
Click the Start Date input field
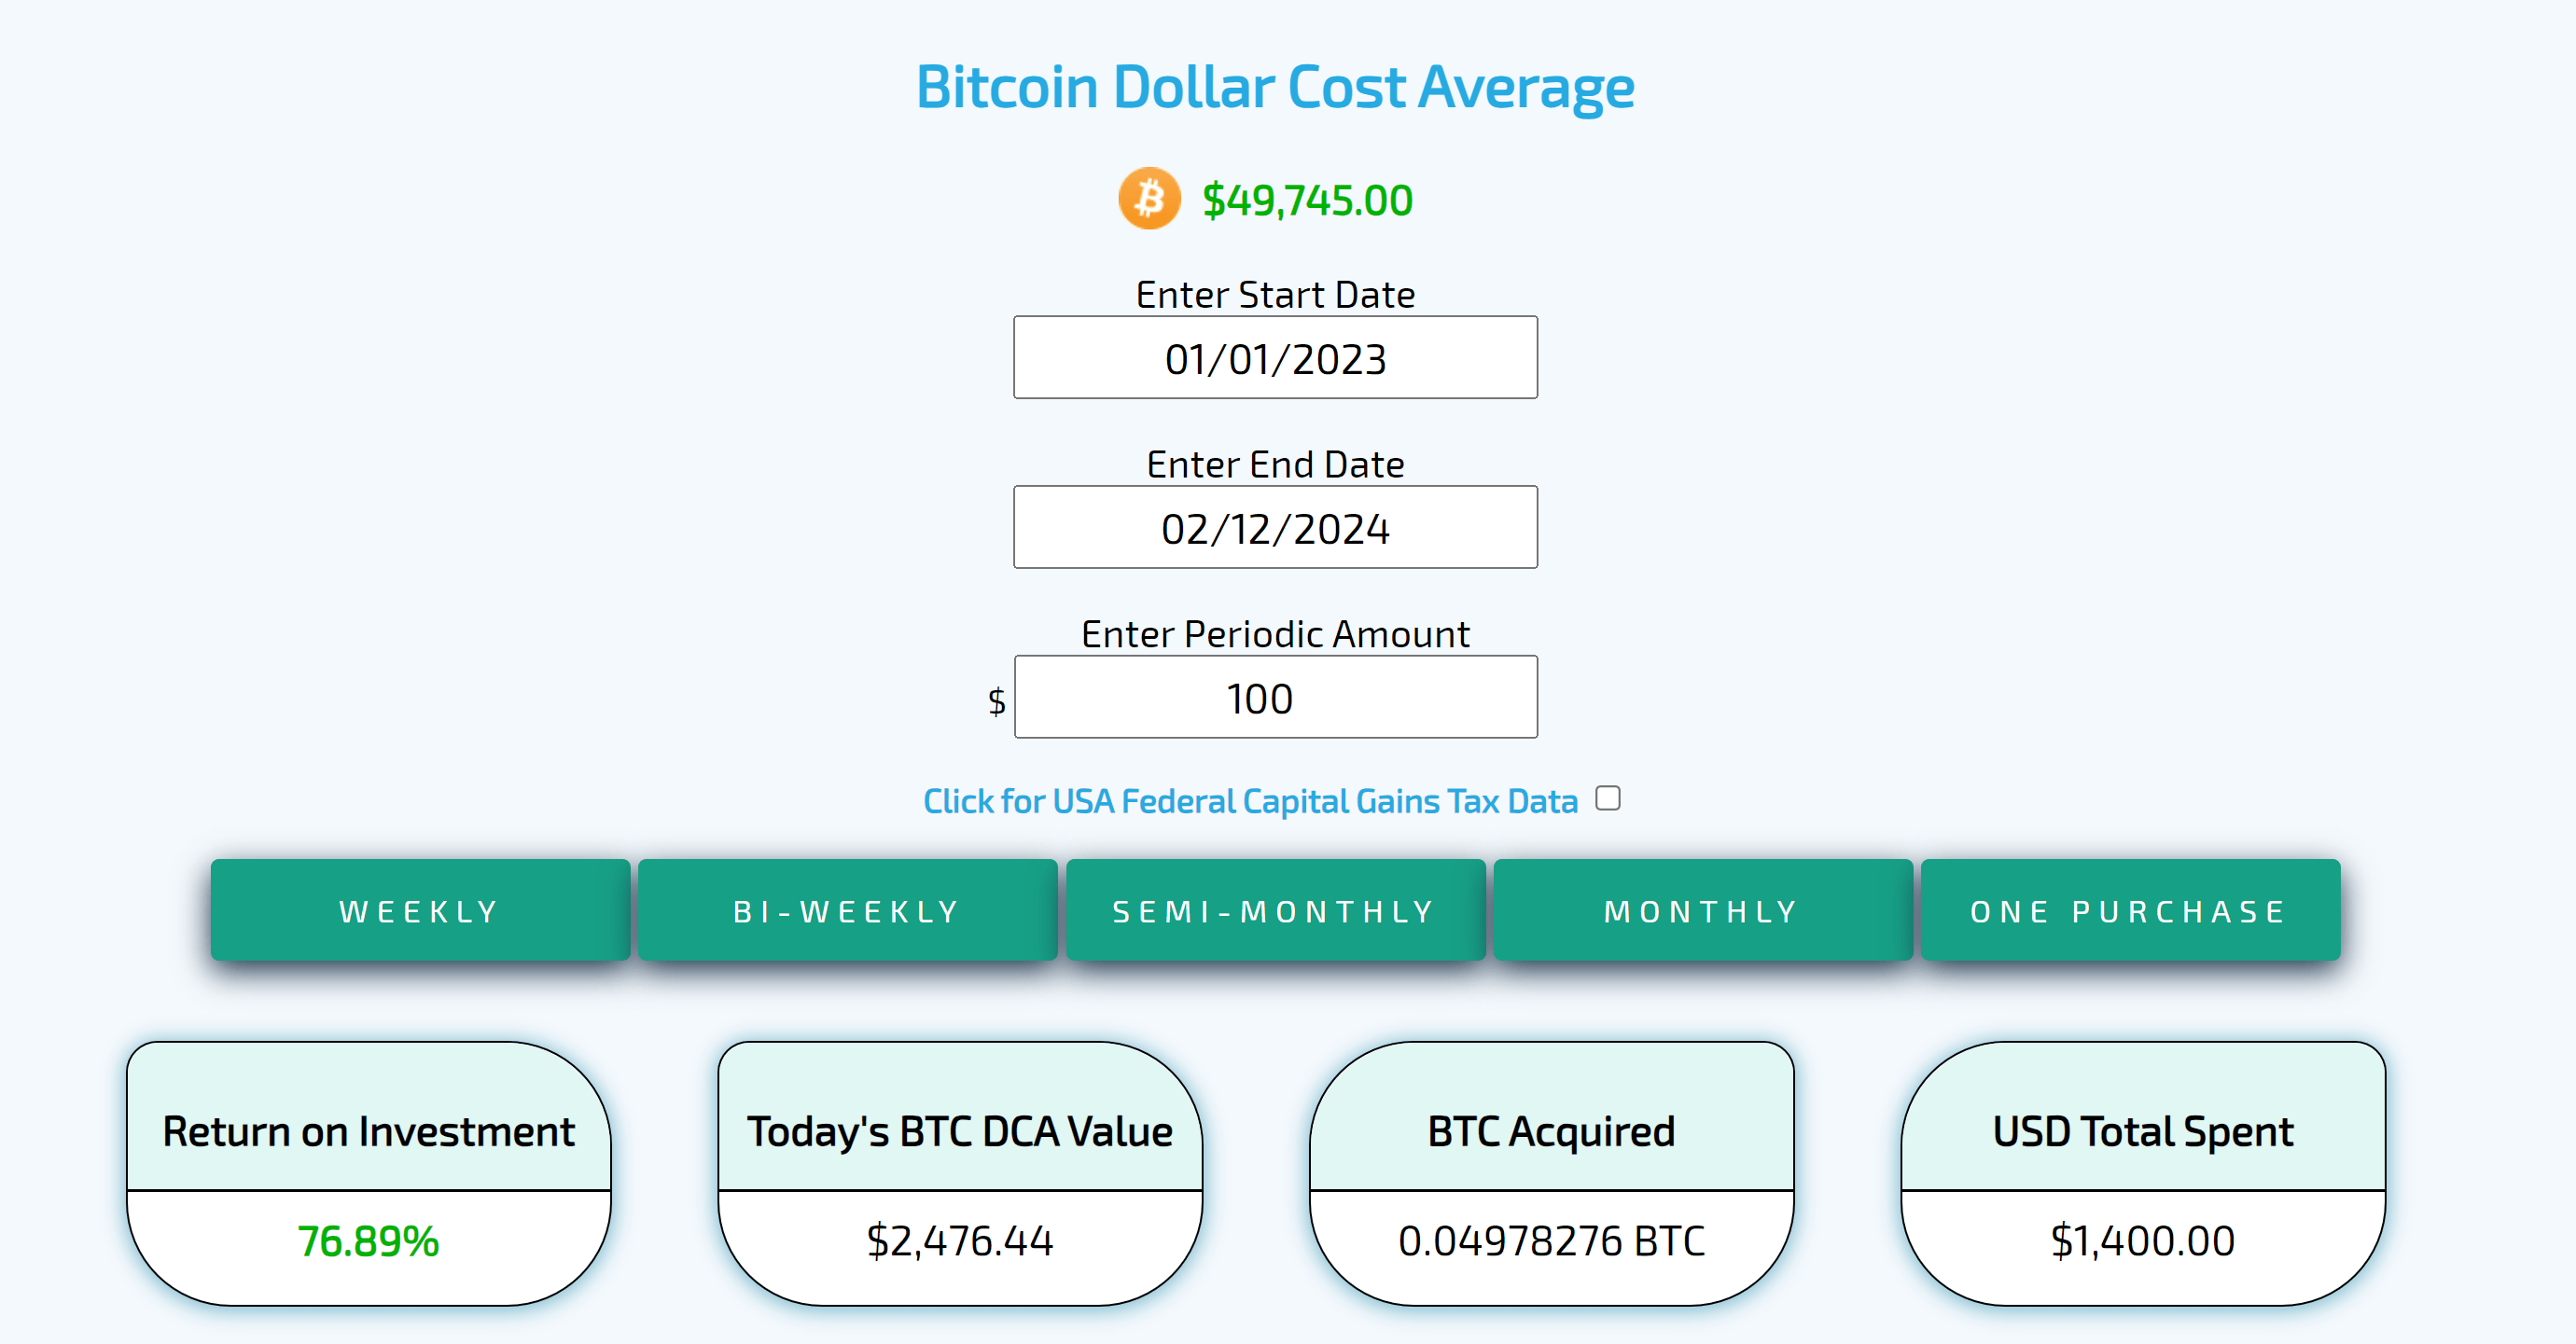tap(1275, 358)
